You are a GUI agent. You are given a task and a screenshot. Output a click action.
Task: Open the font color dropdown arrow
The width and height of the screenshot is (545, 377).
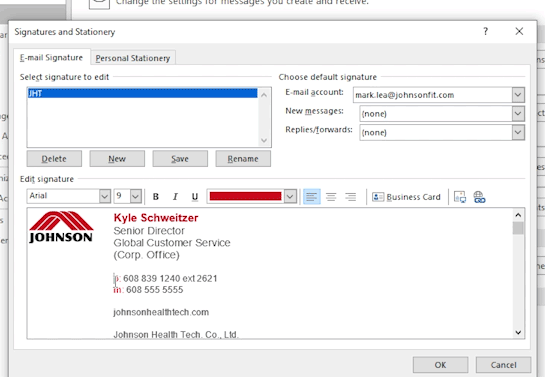(290, 197)
